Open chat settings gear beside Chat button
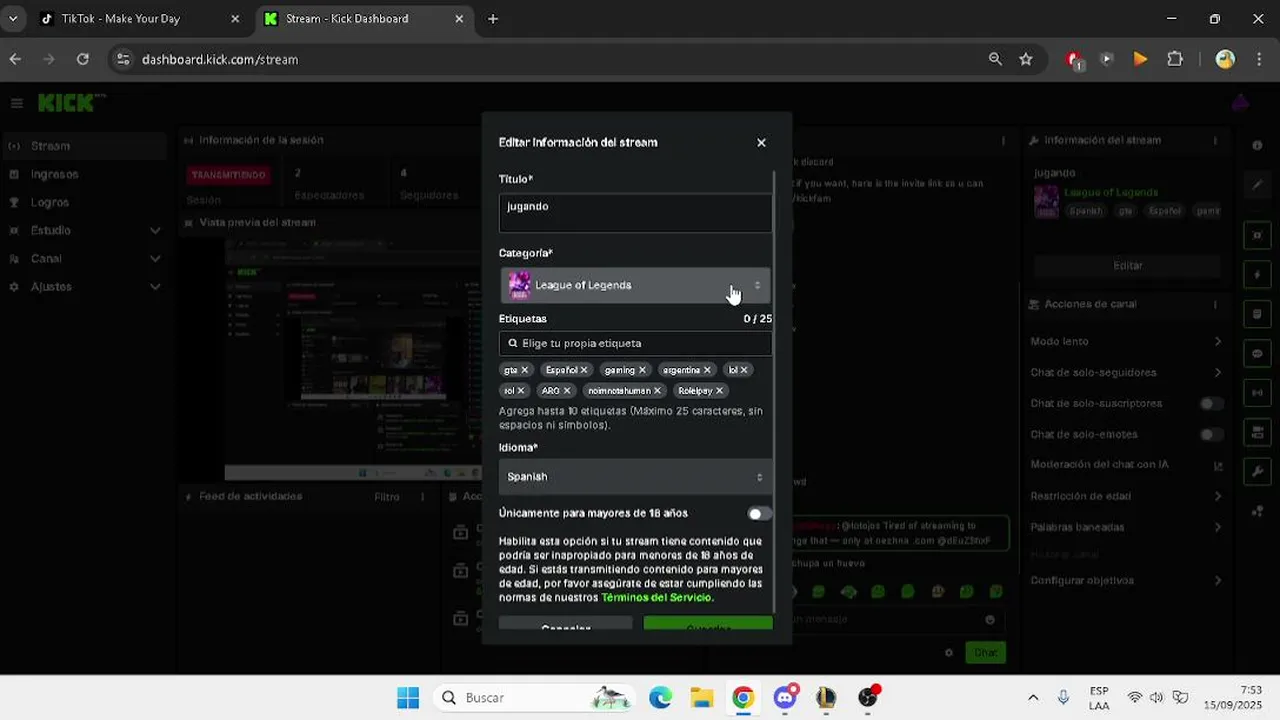 click(x=949, y=653)
